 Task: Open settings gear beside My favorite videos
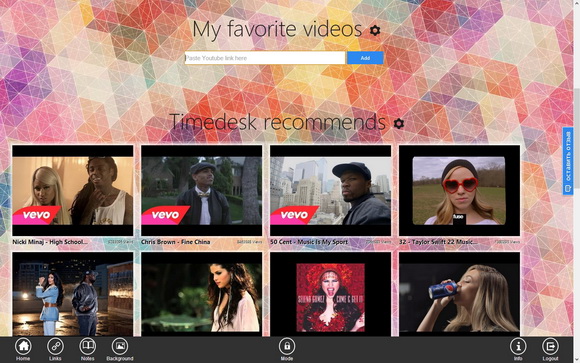[375, 30]
